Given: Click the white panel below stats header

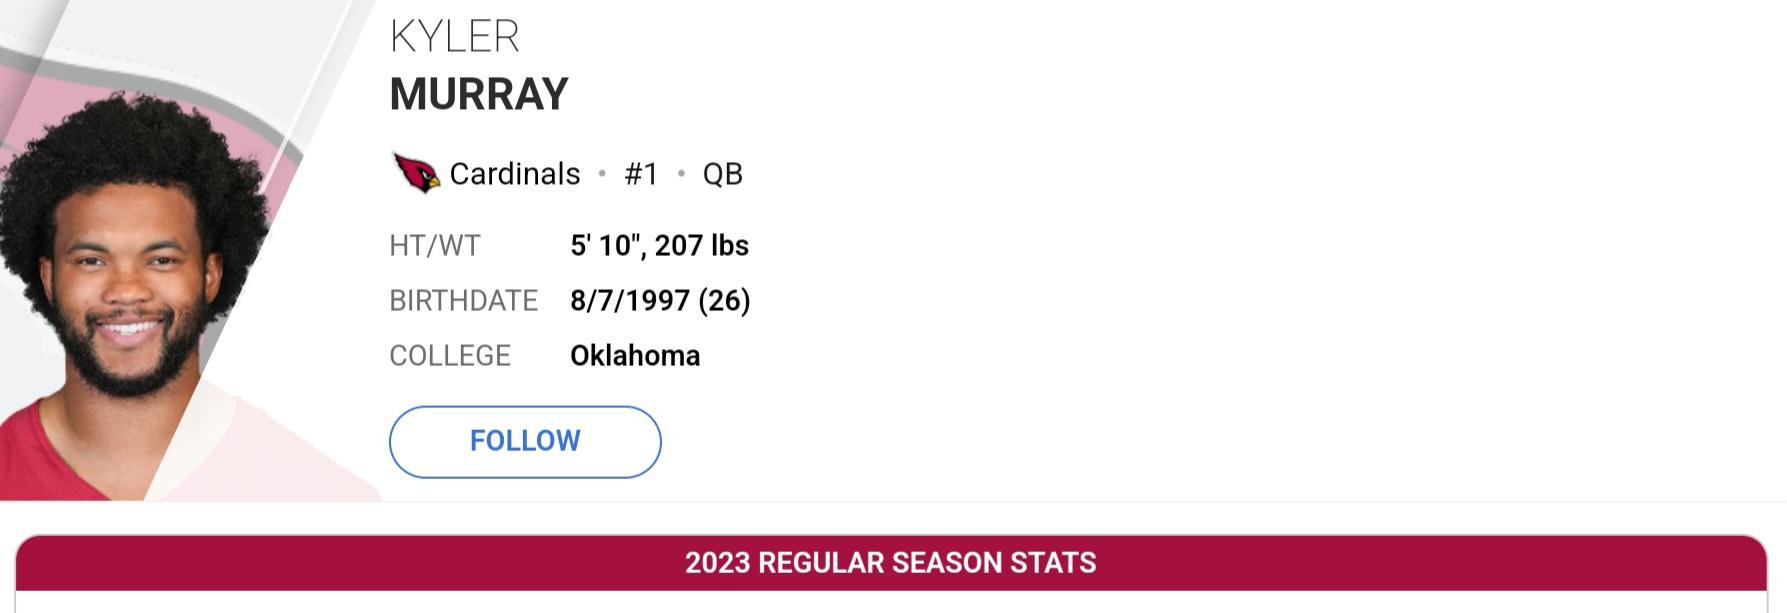Looking at the screenshot, I should tap(891, 602).
